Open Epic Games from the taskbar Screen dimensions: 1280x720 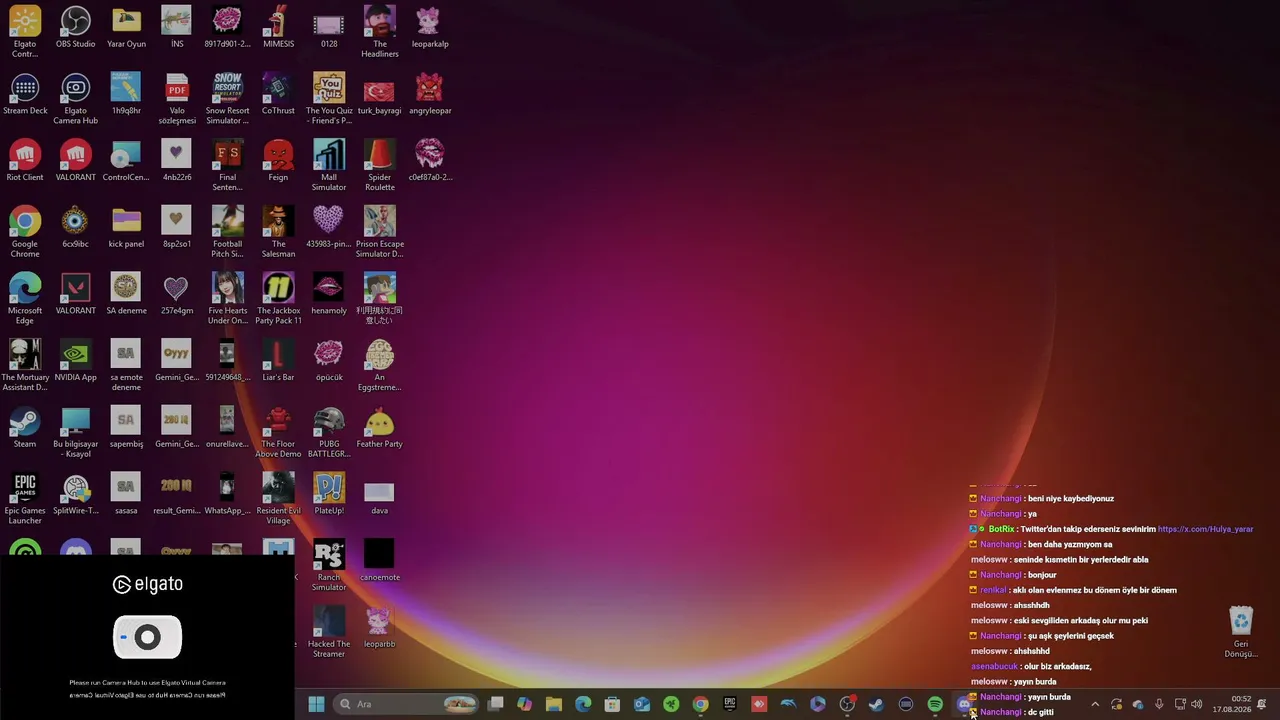coord(730,704)
